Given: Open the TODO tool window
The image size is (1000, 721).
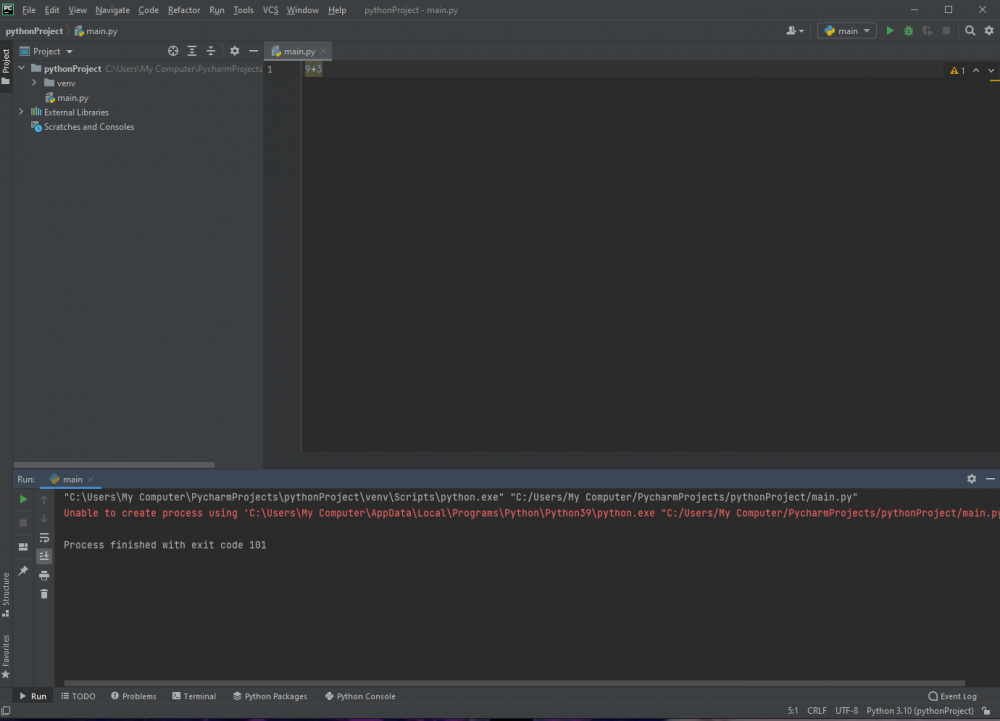Looking at the screenshot, I should click(78, 696).
